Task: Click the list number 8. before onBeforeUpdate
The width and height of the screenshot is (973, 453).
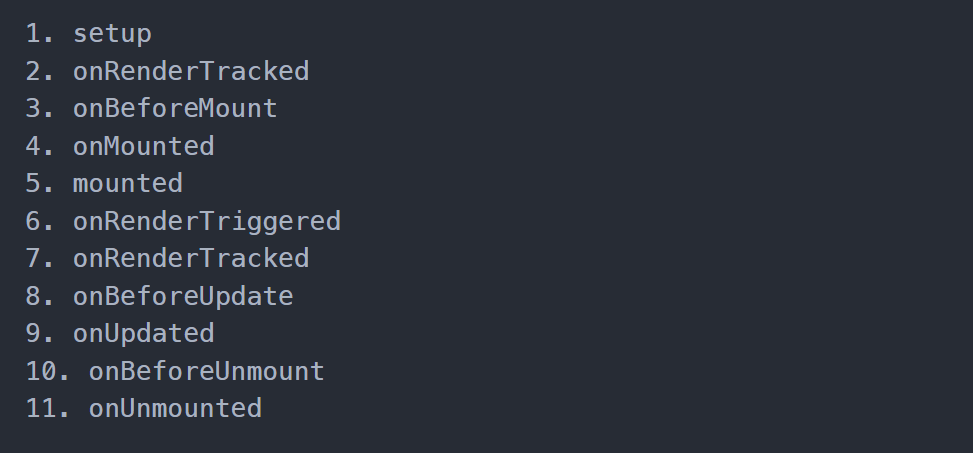Action: pyautogui.click(x=40, y=296)
